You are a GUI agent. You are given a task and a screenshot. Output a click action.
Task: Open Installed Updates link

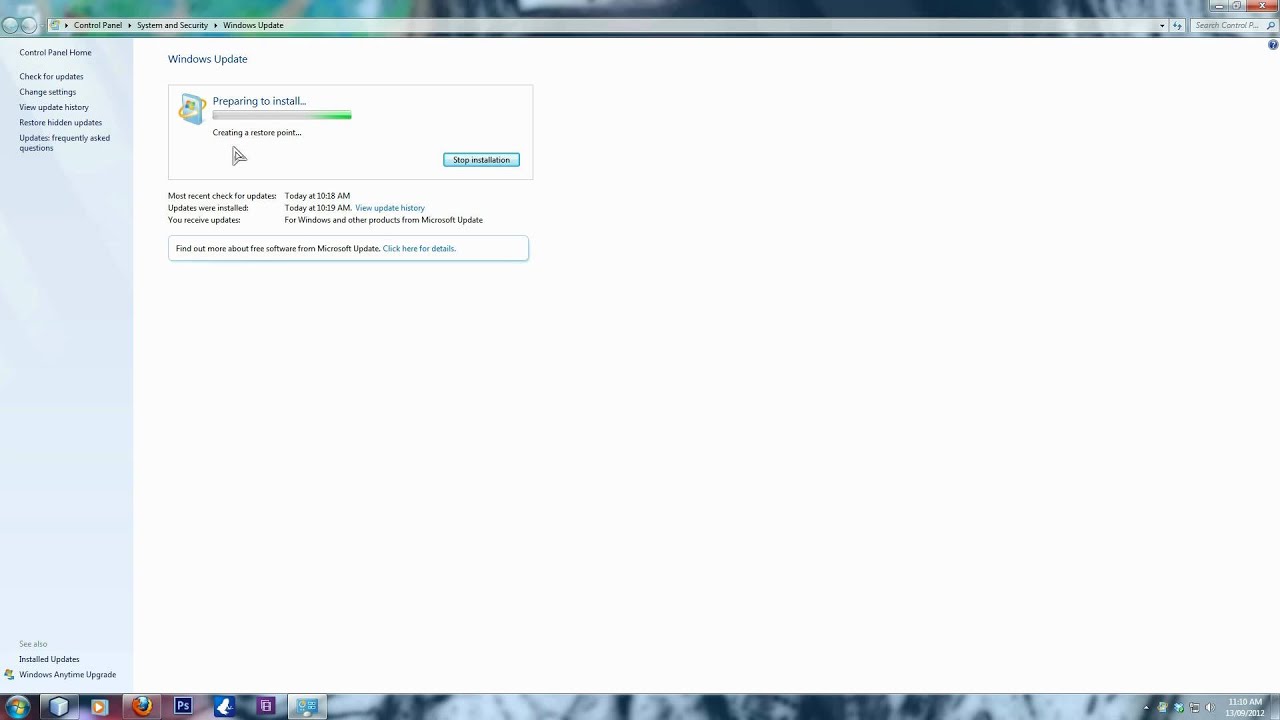coord(49,659)
